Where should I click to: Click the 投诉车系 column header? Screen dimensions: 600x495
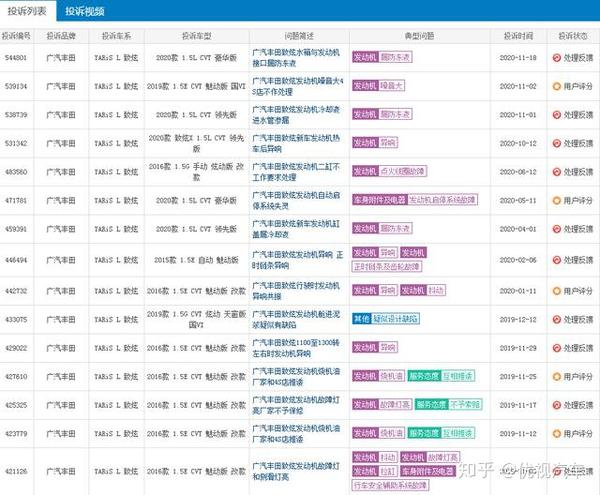(116, 36)
